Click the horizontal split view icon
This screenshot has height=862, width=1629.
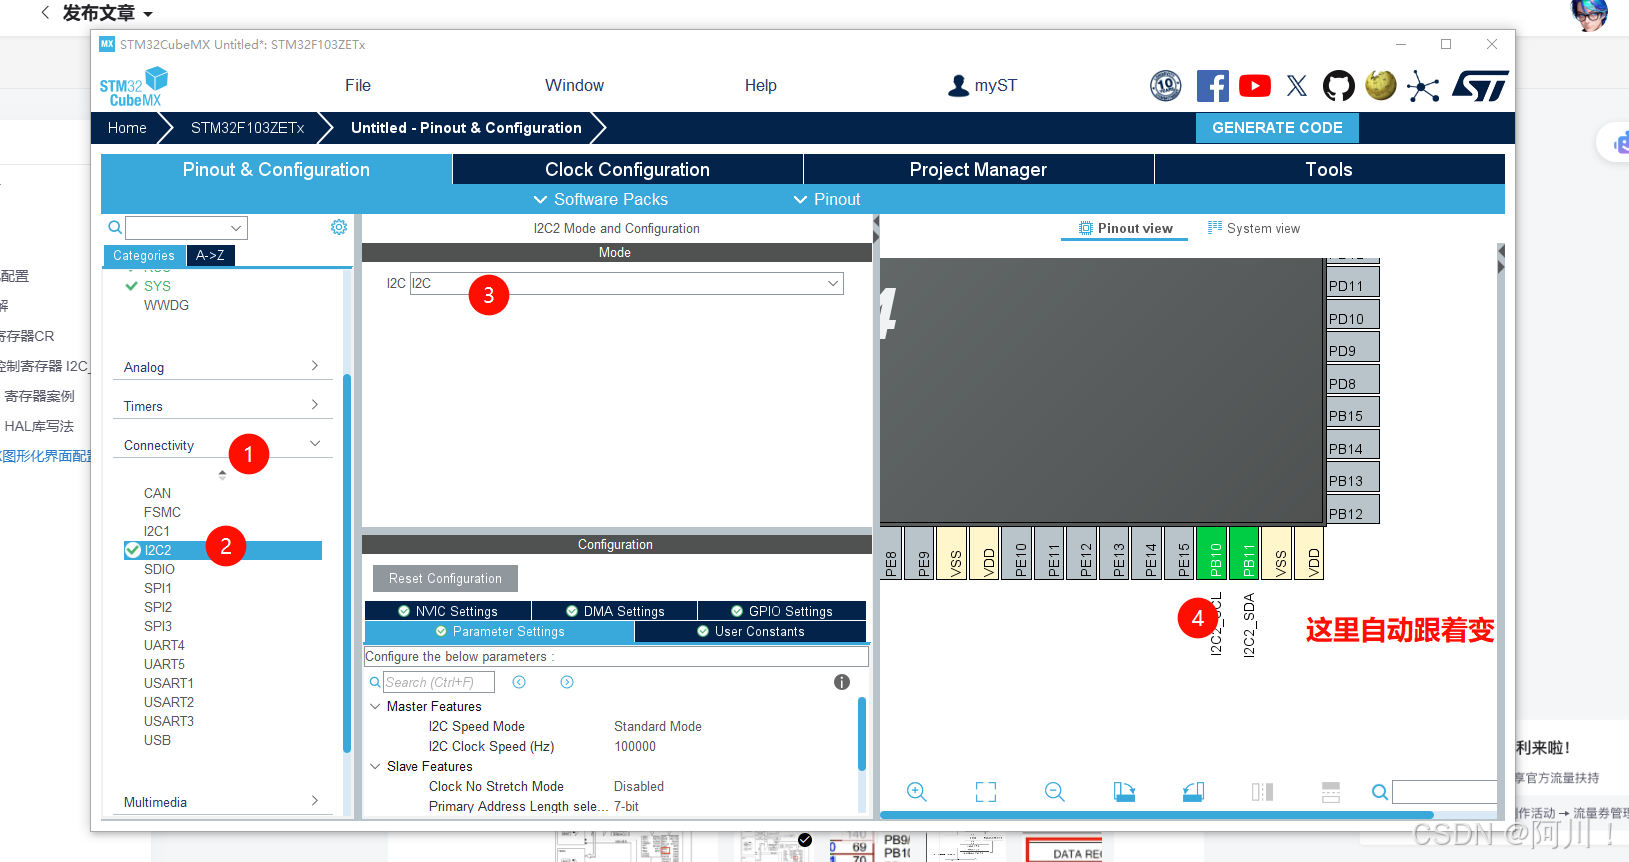point(1331,792)
